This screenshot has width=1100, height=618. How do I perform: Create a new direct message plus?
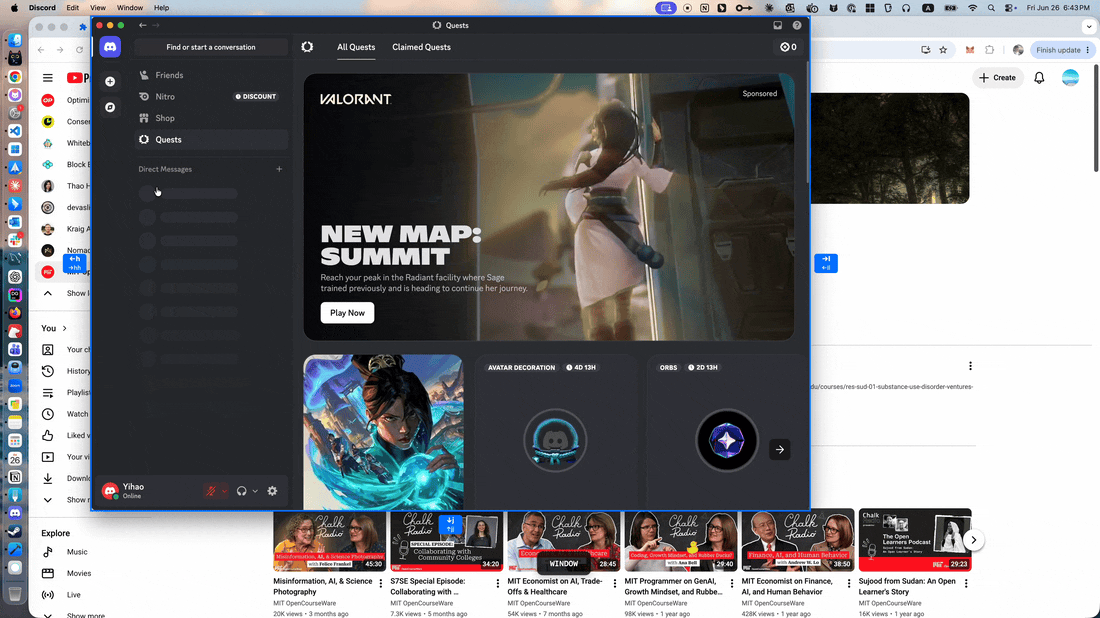[x=279, y=169]
